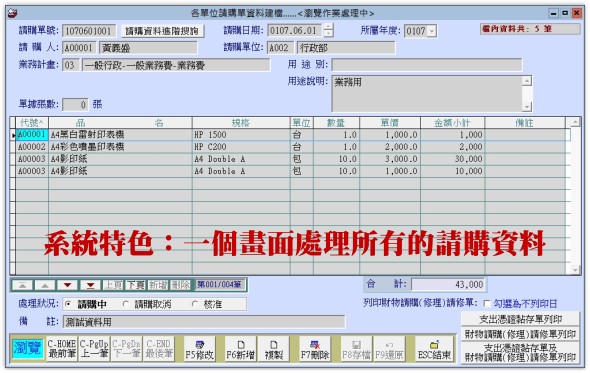Click 財物請購(修理)請修單列印 button
Viewport: 590px width, 373px height.
(520, 334)
